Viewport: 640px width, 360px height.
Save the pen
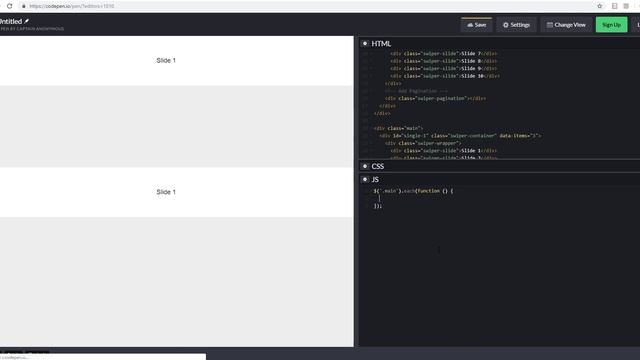(x=476, y=25)
